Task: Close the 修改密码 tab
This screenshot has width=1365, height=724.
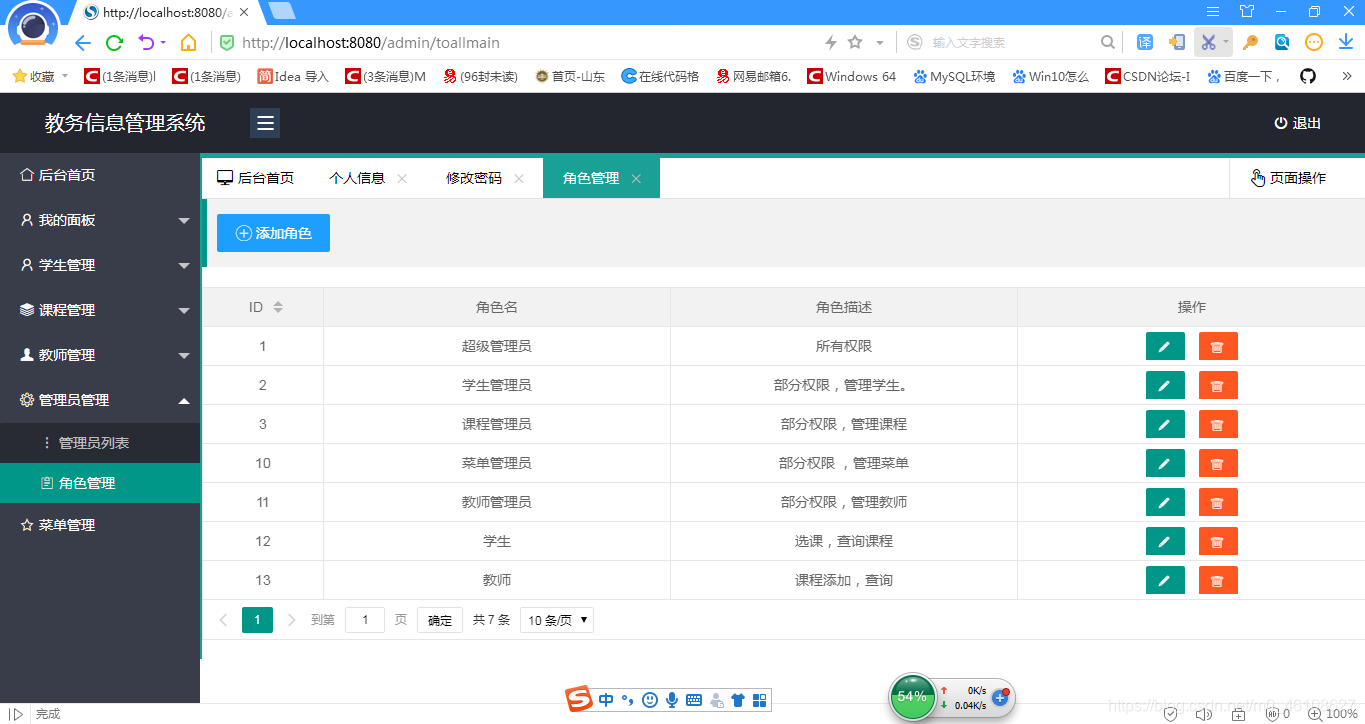Action: click(519, 178)
